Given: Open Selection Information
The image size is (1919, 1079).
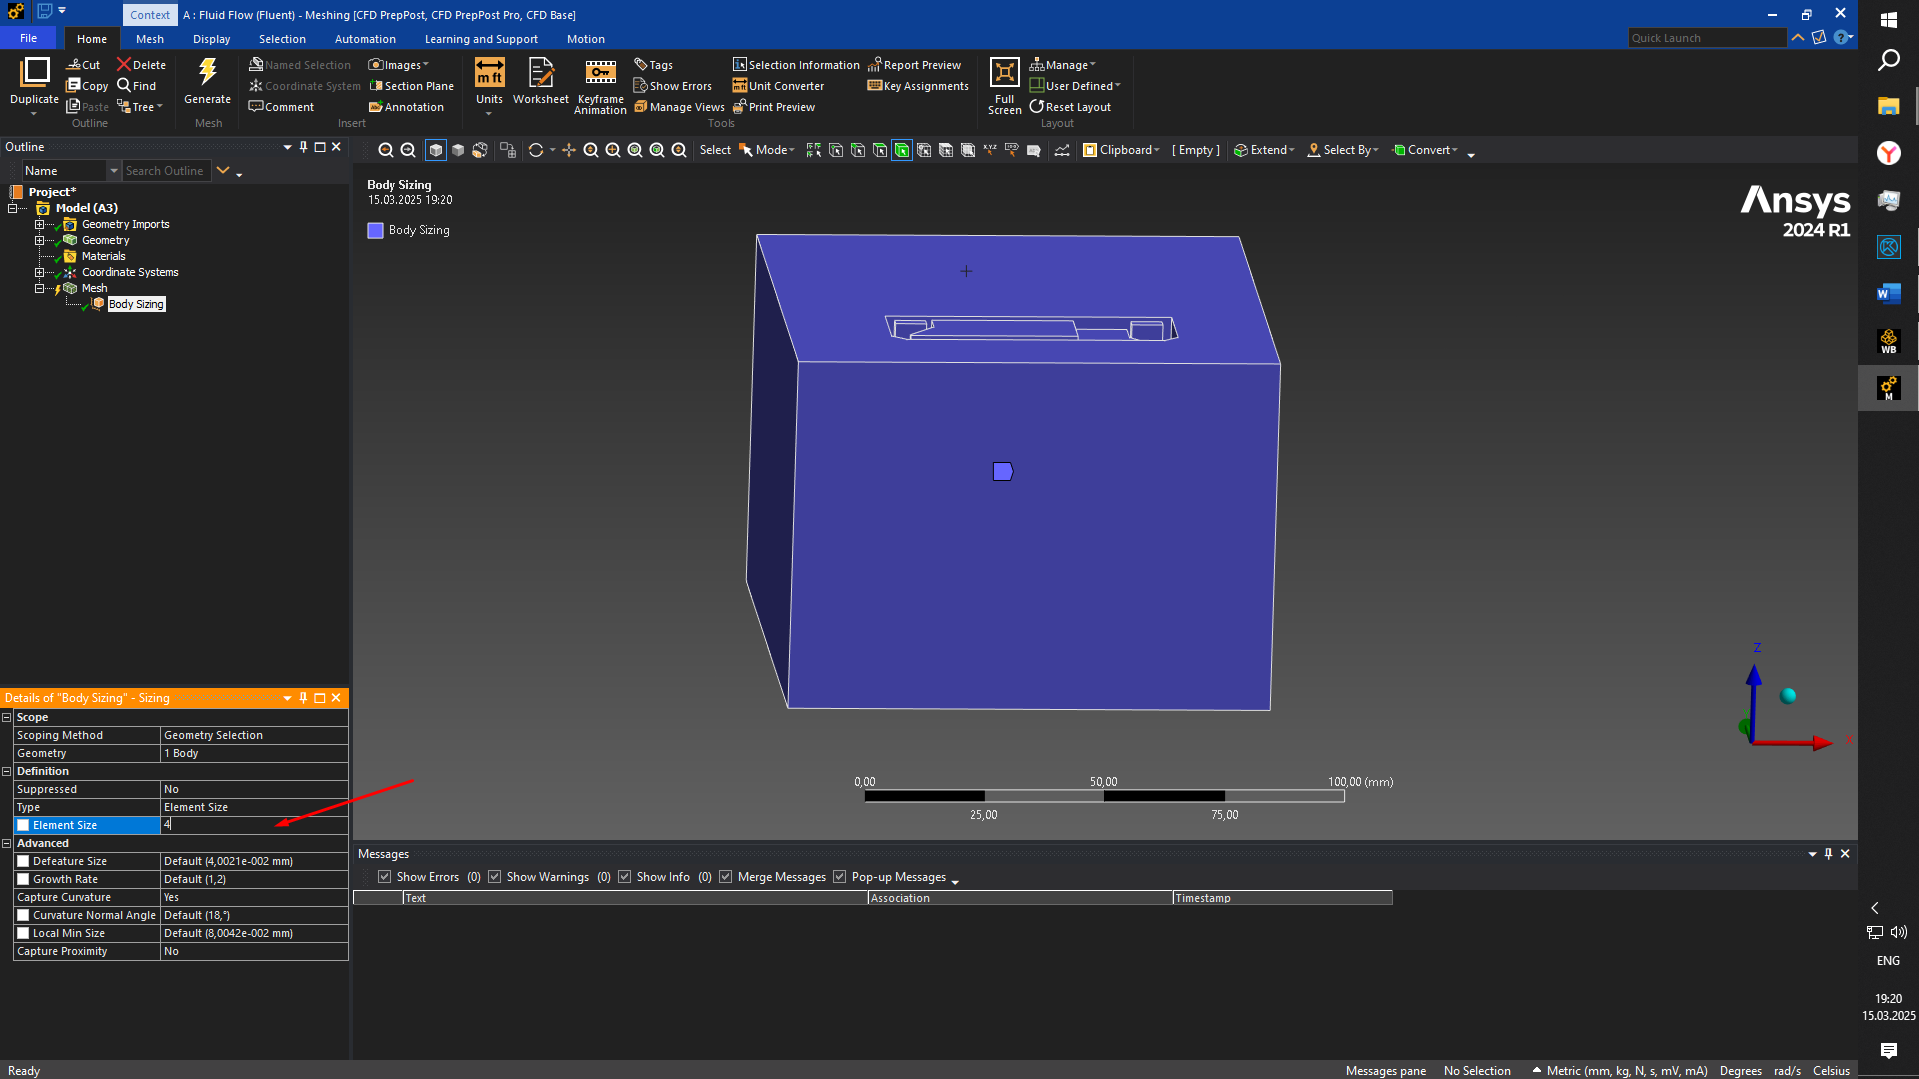Looking at the screenshot, I should point(796,65).
